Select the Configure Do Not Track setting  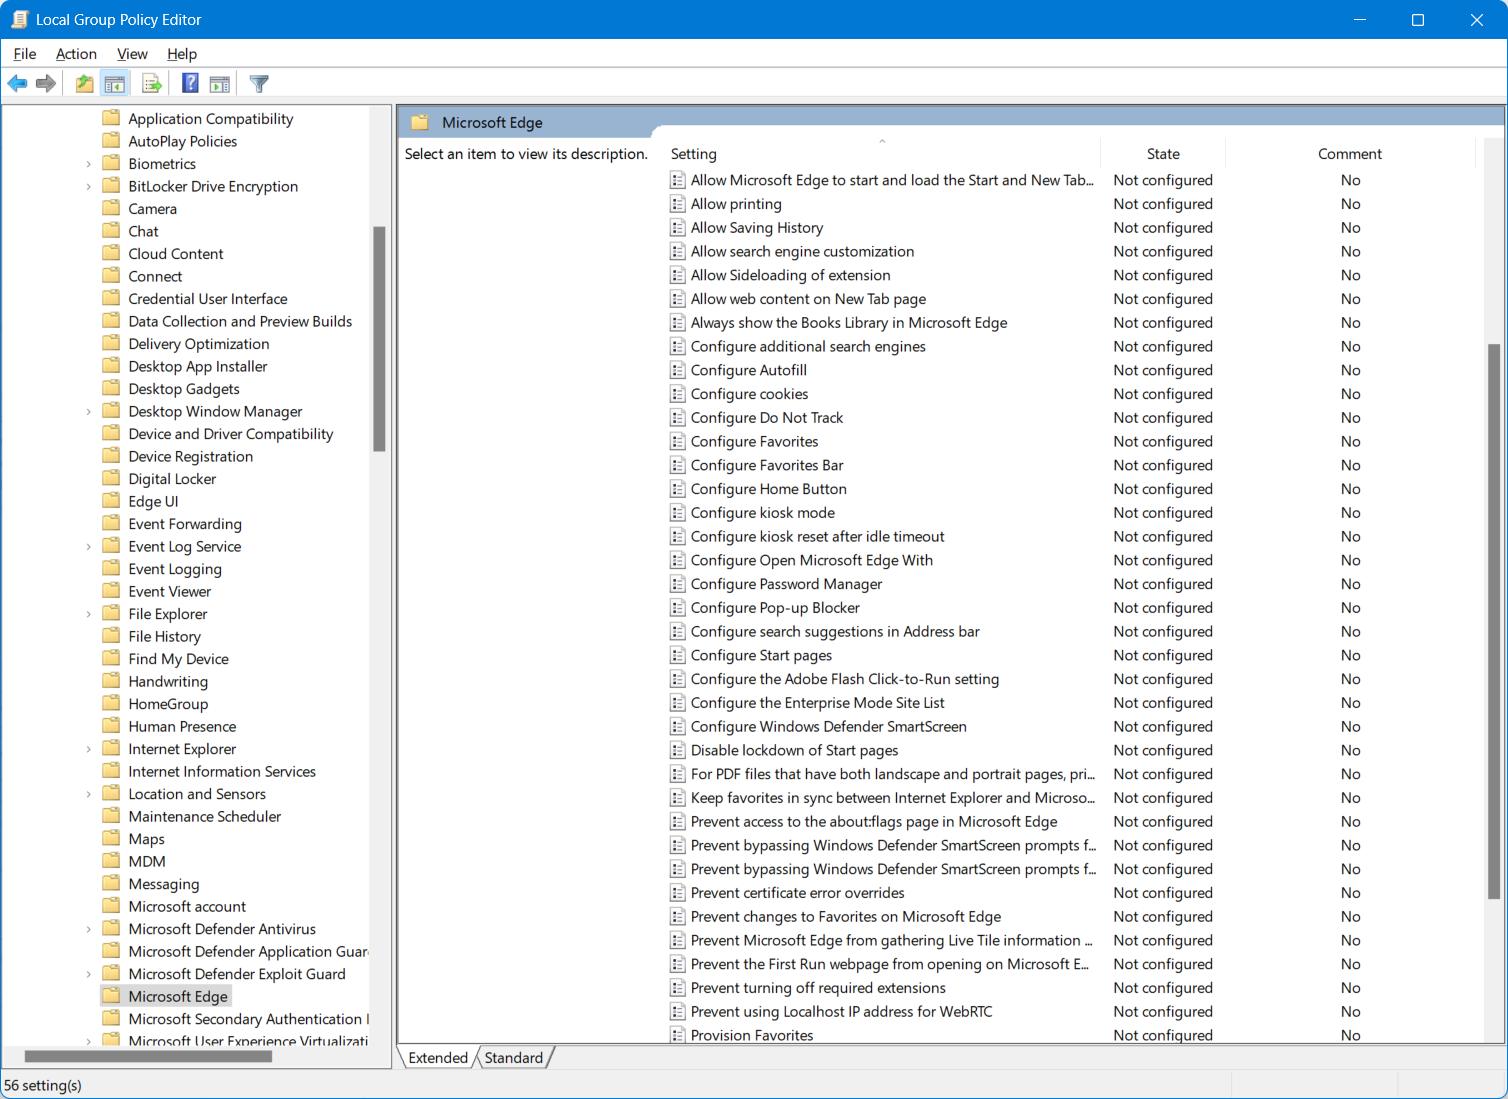[767, 418]
